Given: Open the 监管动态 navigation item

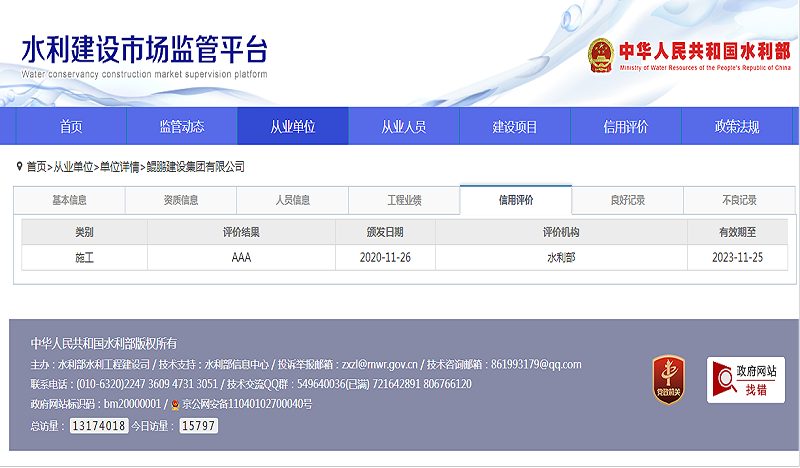Looking at the screenshot, I should pyautogui.click(x=182, y=126).
